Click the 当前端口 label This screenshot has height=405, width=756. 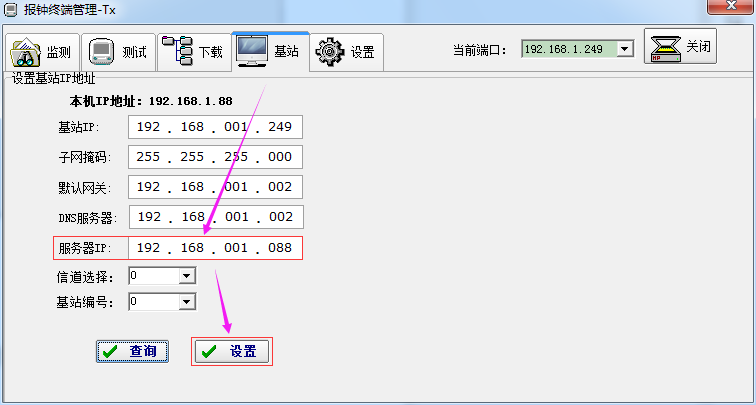coord(480,50)
